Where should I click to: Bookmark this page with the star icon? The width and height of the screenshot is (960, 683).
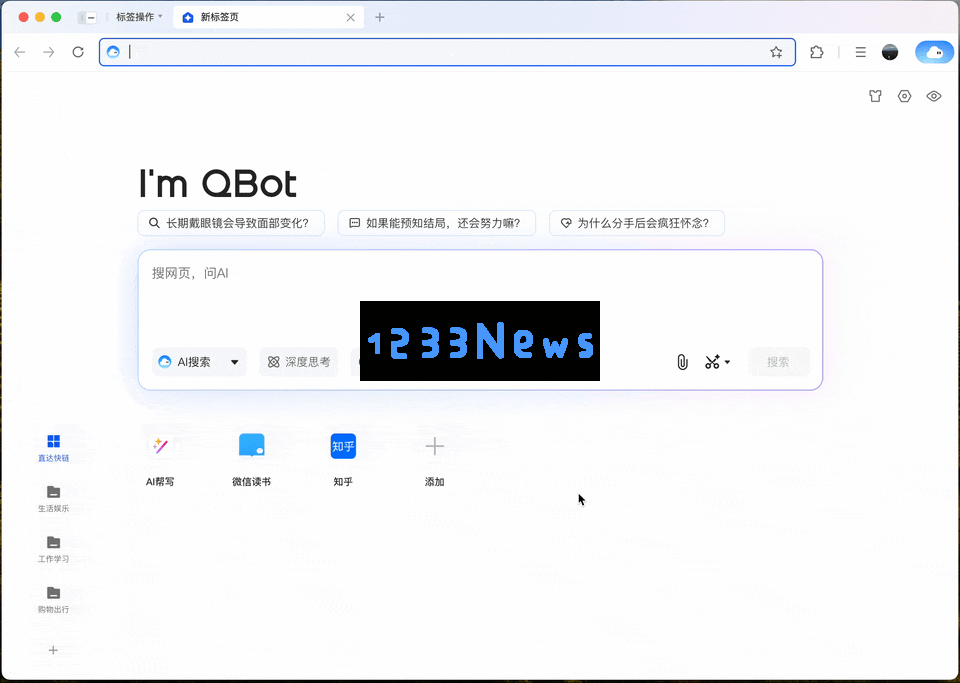coord(776,52)
